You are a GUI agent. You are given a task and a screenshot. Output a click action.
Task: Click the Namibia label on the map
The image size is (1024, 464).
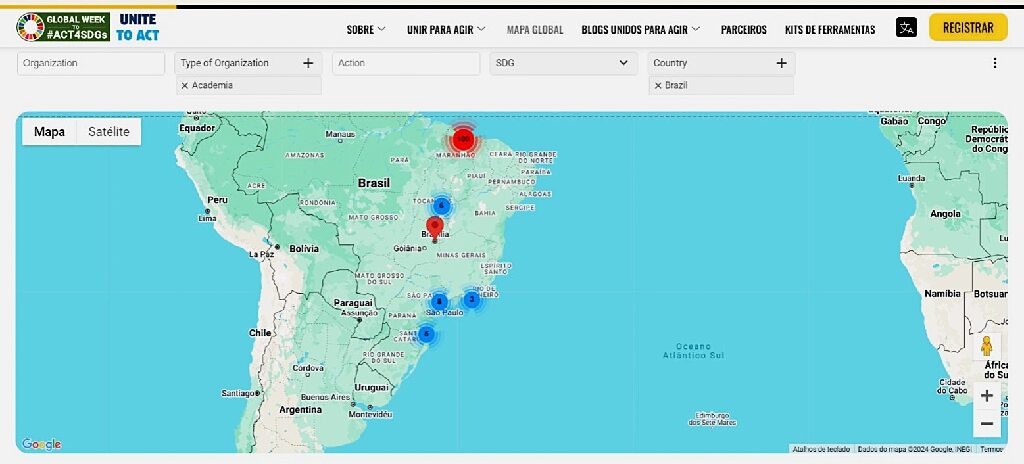click(x=942, y=294)
